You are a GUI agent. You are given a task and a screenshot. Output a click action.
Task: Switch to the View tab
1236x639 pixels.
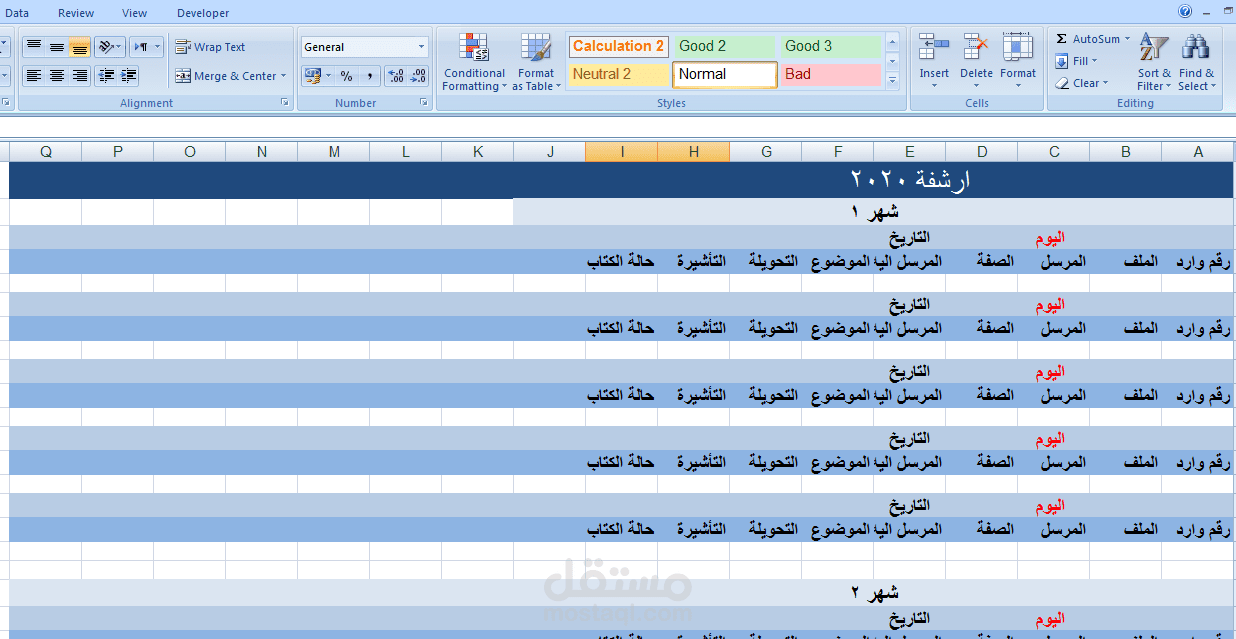(134, 13)
